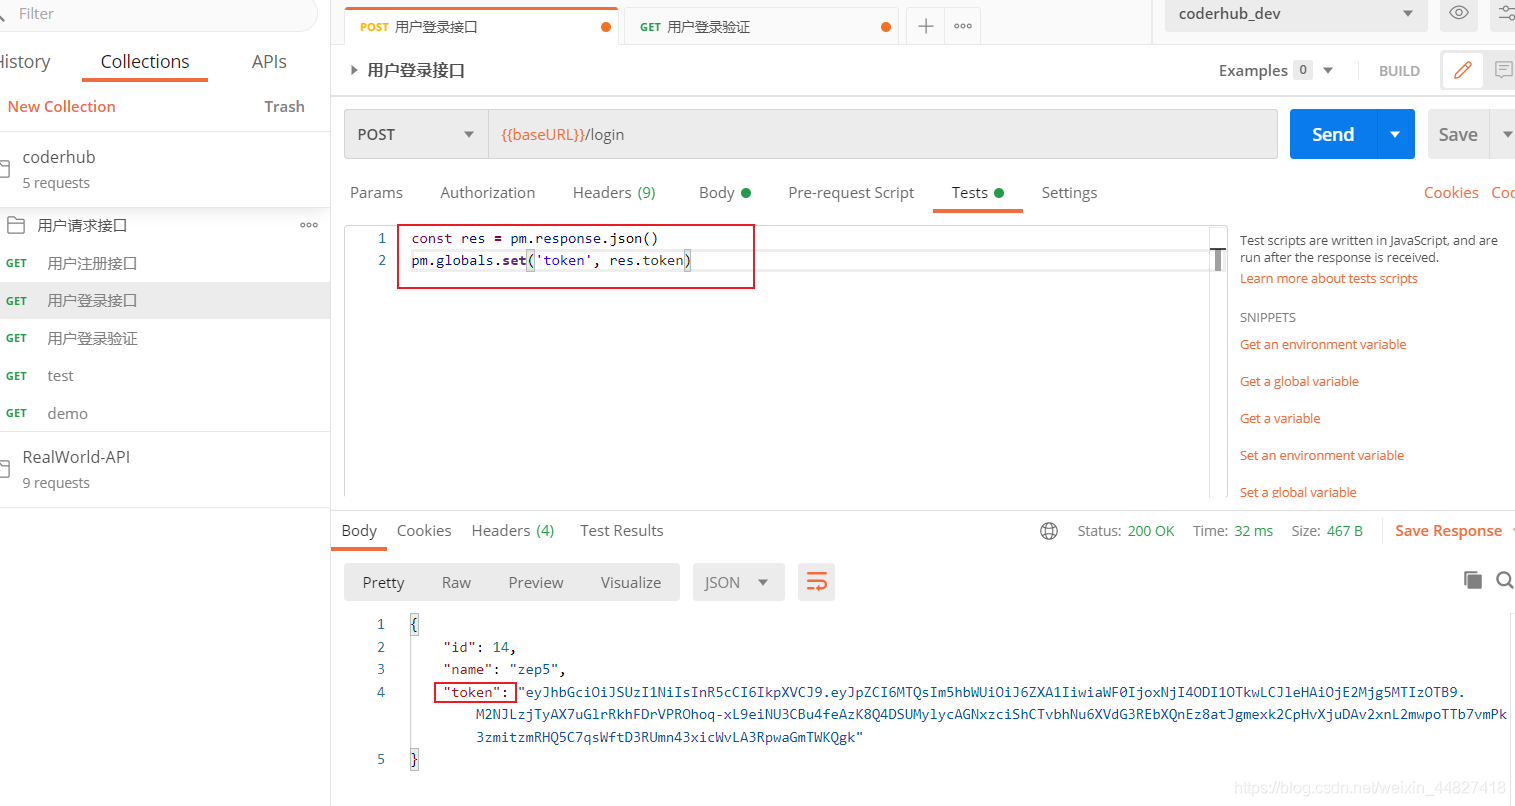Select the Test Results tab

pos(621,531)
